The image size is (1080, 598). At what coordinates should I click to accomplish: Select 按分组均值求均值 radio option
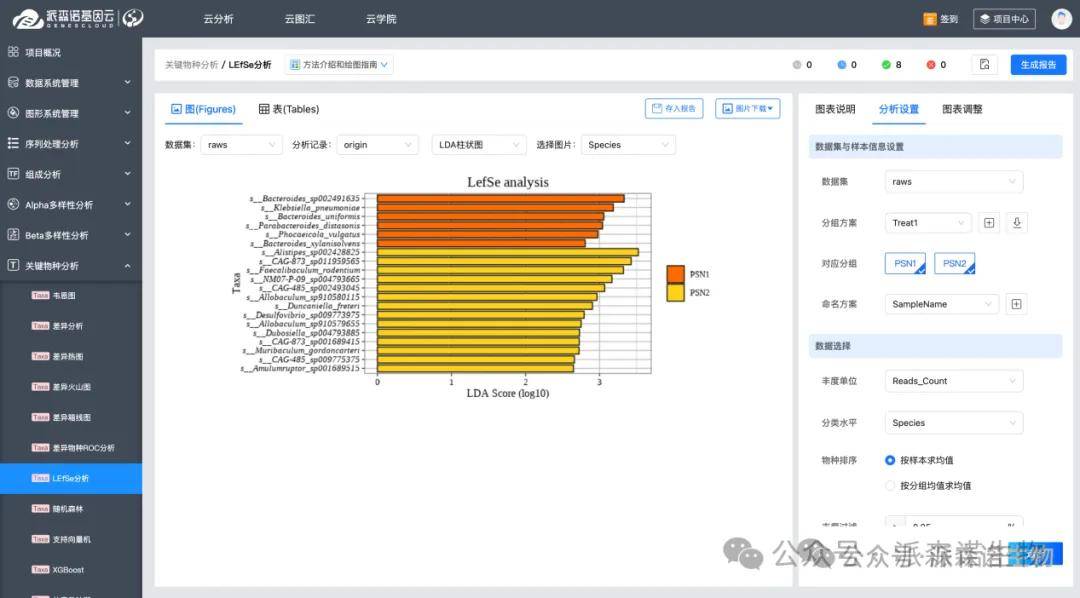point(890,486)
